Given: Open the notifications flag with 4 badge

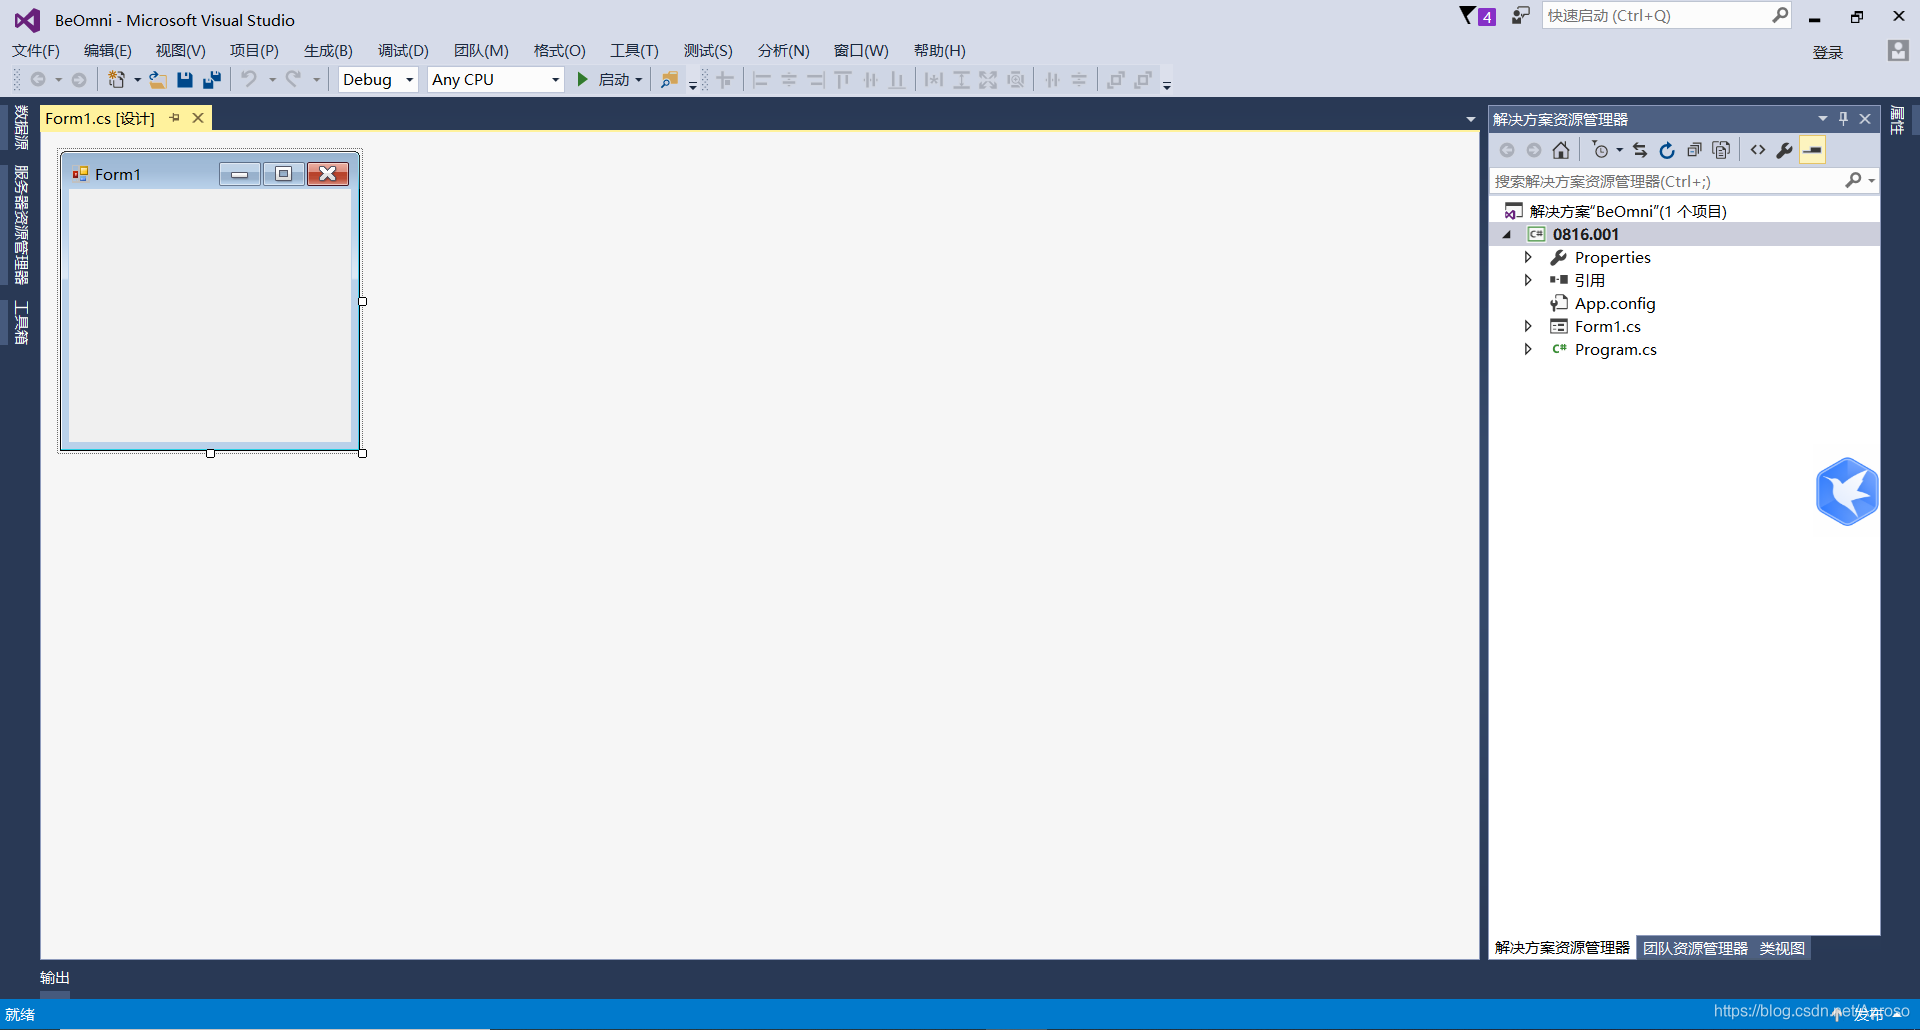Looking at the screenshot, I should (x=1477, y=16).
